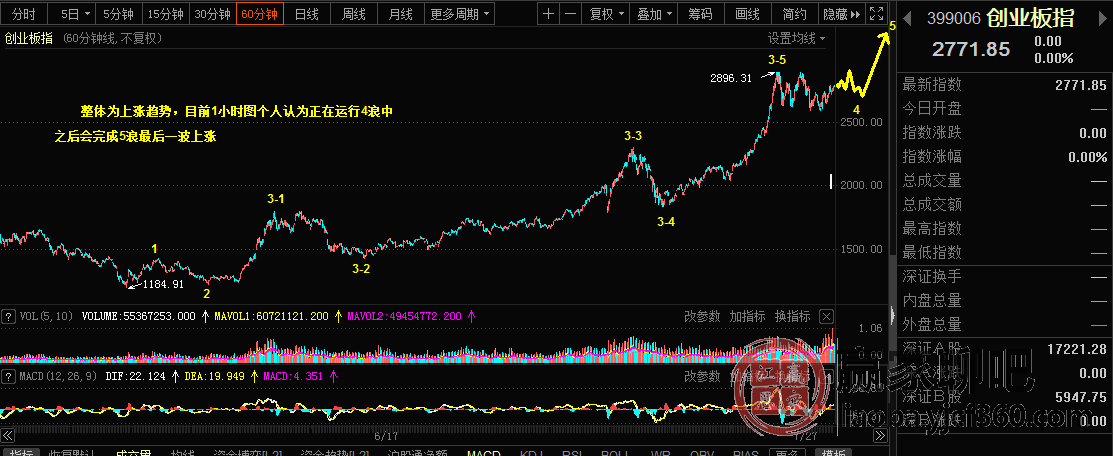Image resolution: width=1113 pixels, height=456 pixels.
Task: Open help for MACD(12,26,9) indicator
Action: click(x=9, y=375)
